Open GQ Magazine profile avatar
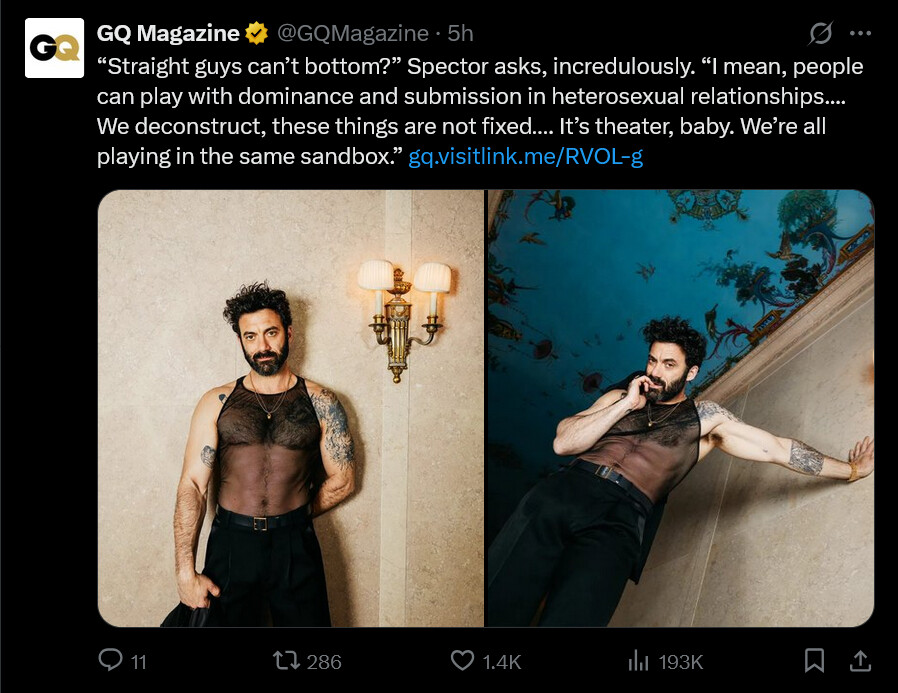This screenshot has width=898, height=693. pyautogui.click(x=54, y=48)
